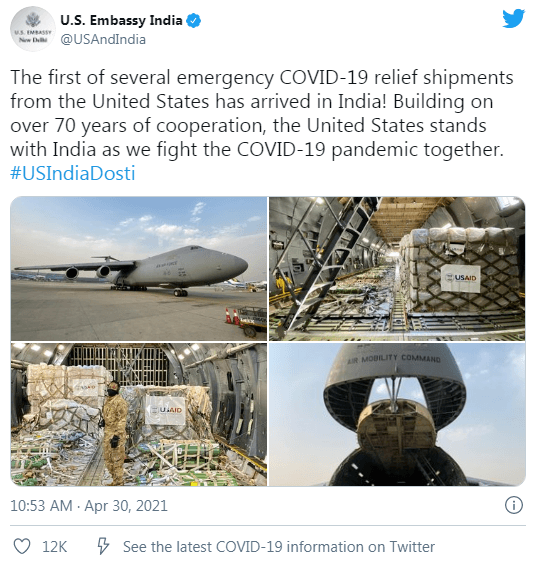The height and width of the screenshot is (564, 535).
Task: Open the USAID pallet cargo hold photo
Action: point(397,268)
